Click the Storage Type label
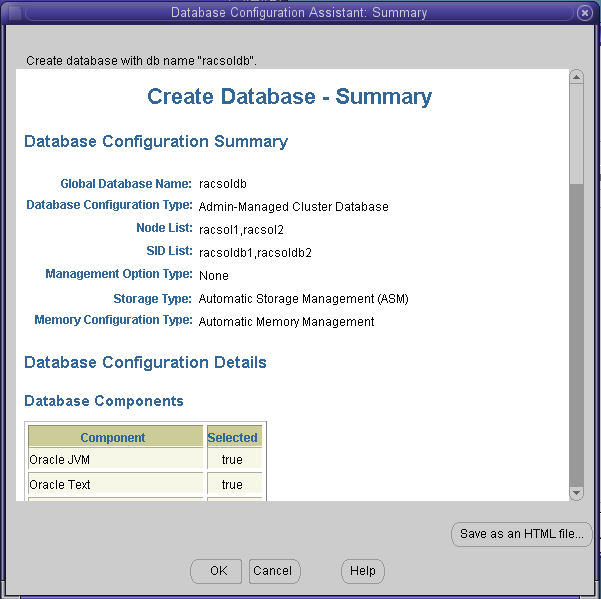601x599 pixels. tap(153, 299)
